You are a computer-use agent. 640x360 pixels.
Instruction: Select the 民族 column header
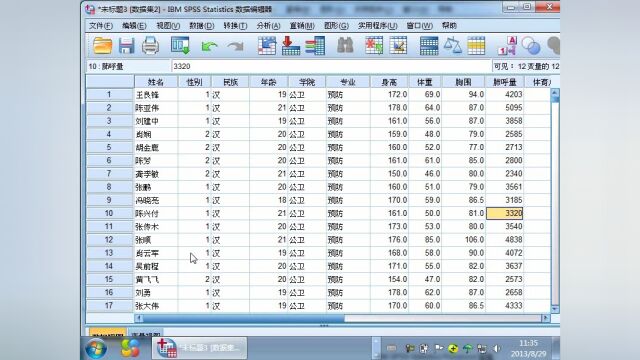point(230,82)
